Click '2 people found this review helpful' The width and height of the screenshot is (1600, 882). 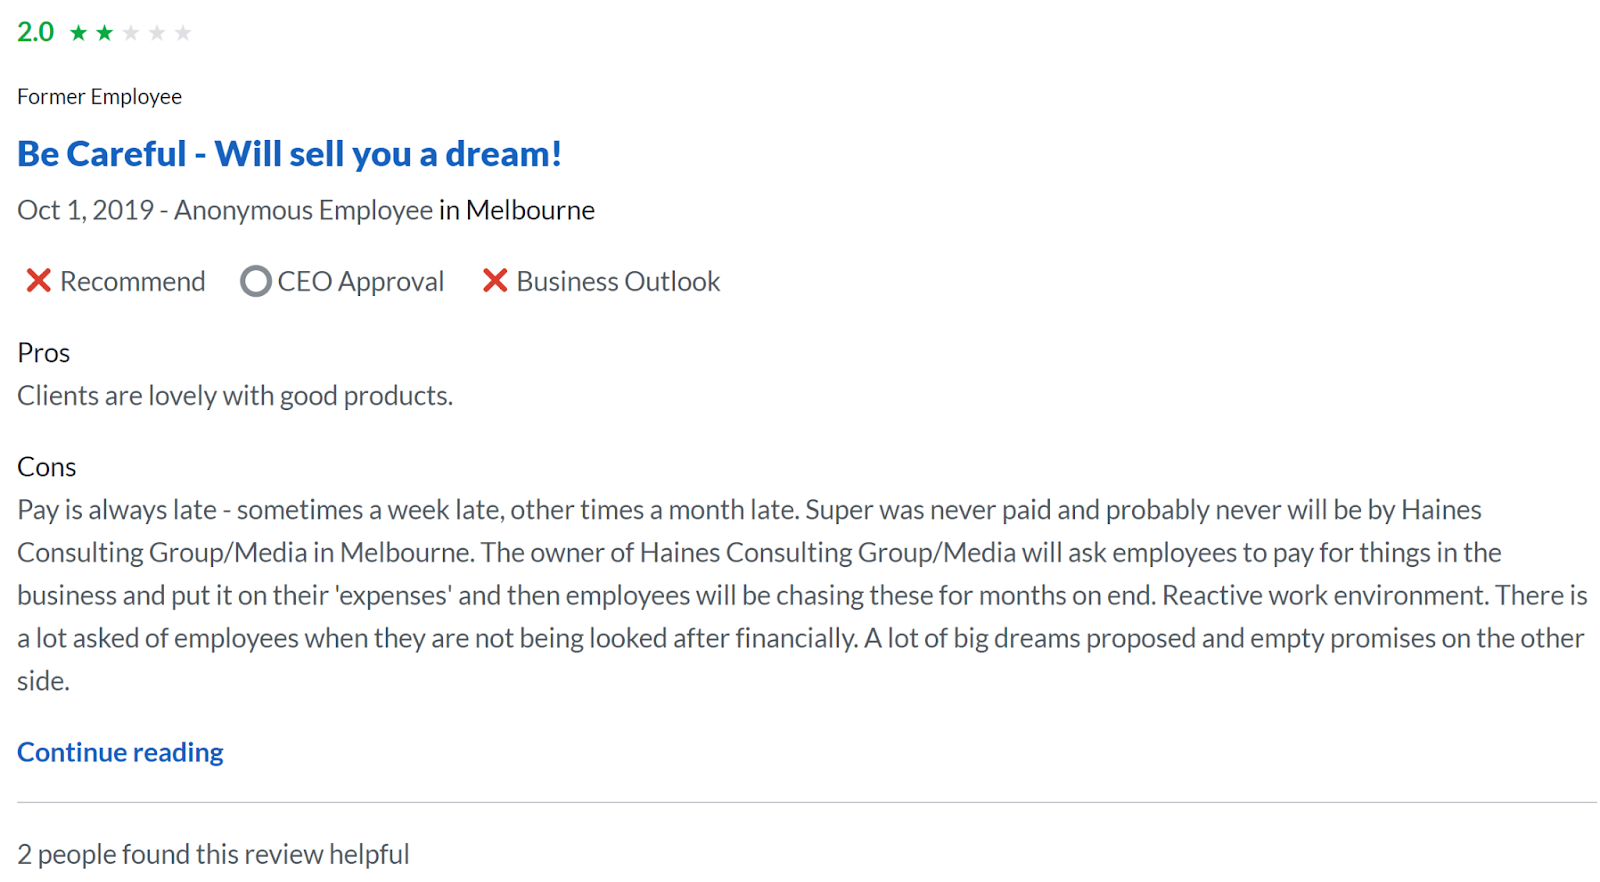(x=213, y=855)
